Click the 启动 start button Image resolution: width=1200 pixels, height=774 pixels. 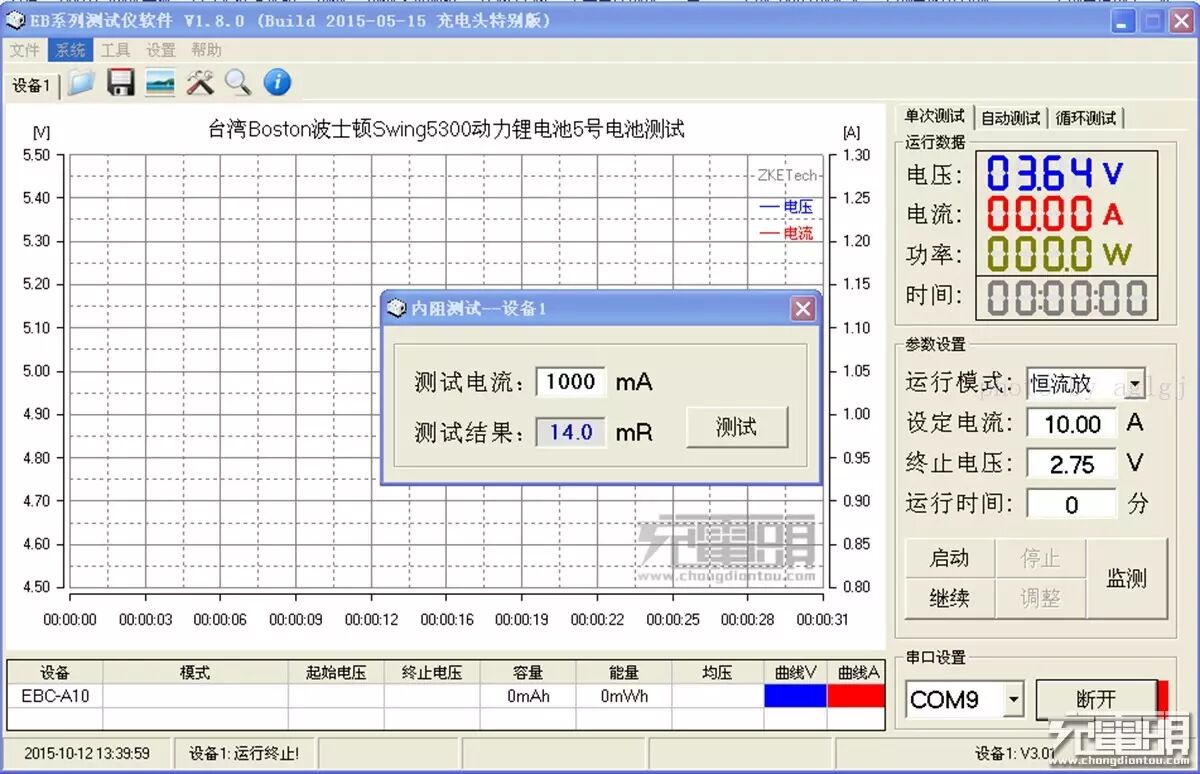point(949,558)
